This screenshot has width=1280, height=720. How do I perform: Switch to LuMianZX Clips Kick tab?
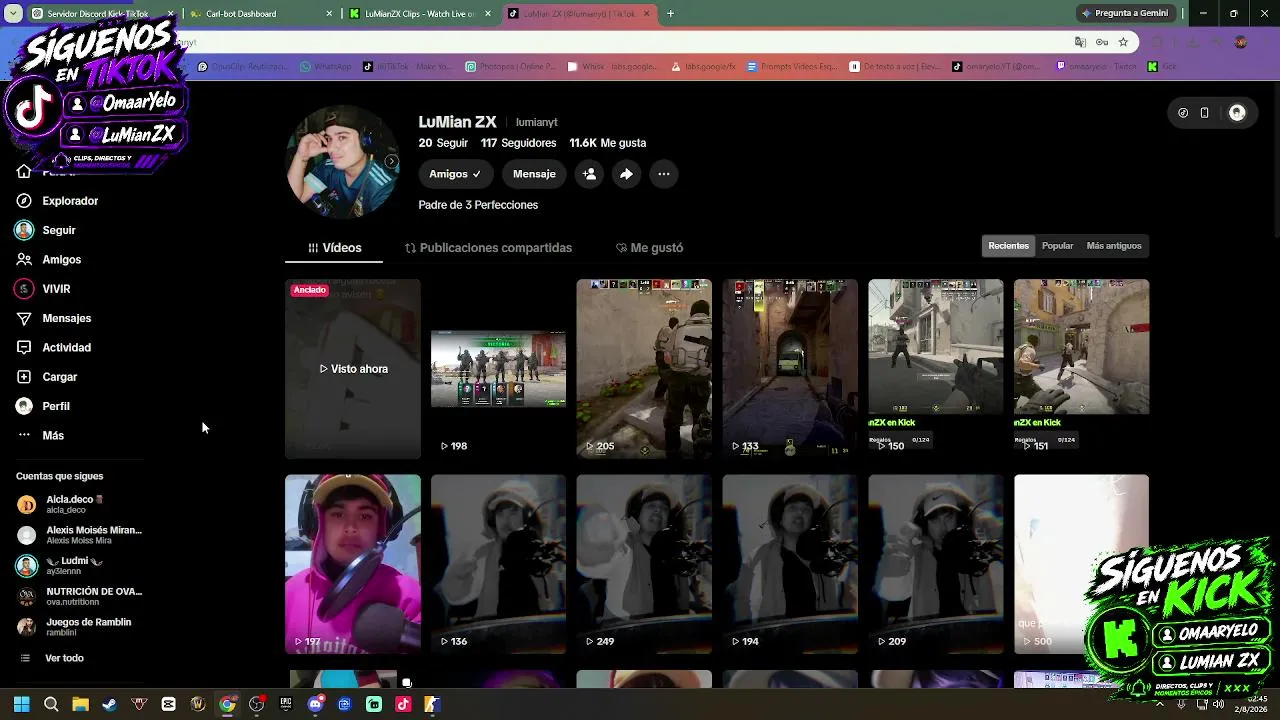420,14
